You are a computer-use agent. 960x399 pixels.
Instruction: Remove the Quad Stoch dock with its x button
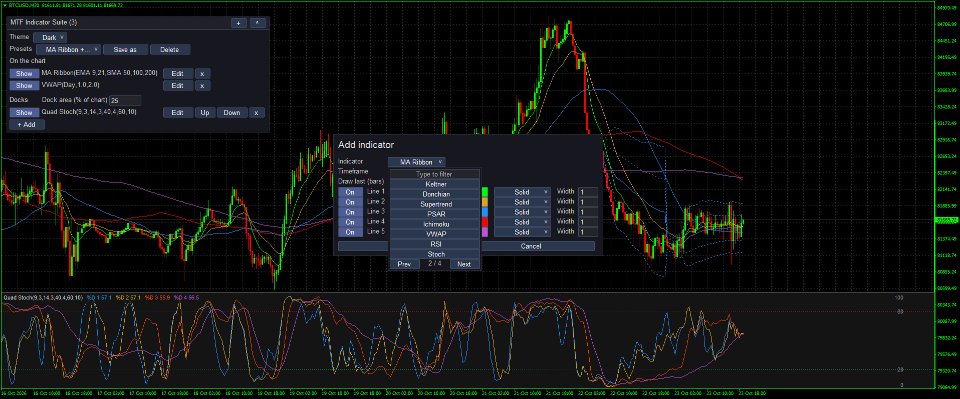point(257,113)
